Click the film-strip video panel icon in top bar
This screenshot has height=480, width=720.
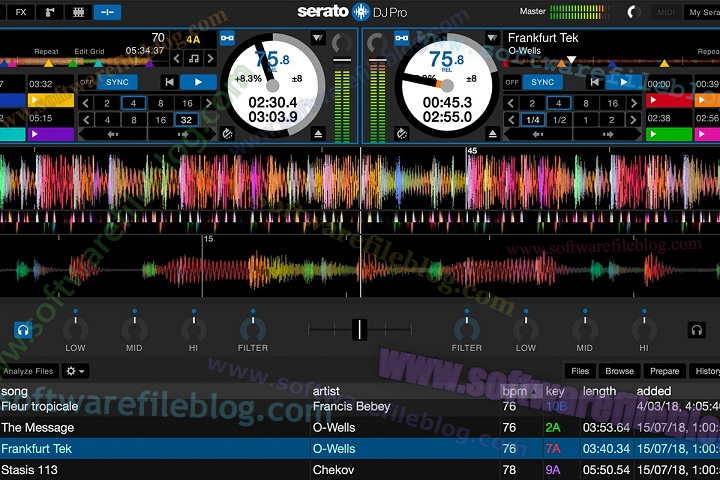[x=79, y=12]
